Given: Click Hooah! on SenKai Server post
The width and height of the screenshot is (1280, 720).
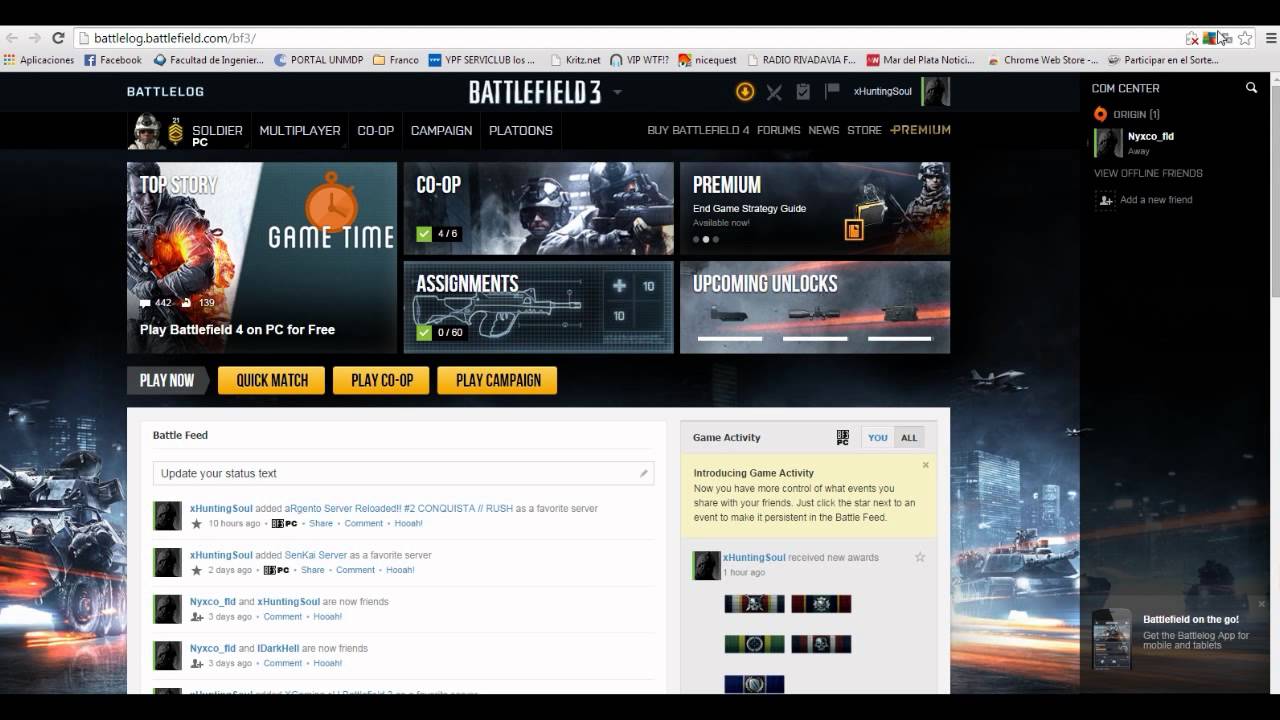Looking at the screenshot, I should 400,570.
